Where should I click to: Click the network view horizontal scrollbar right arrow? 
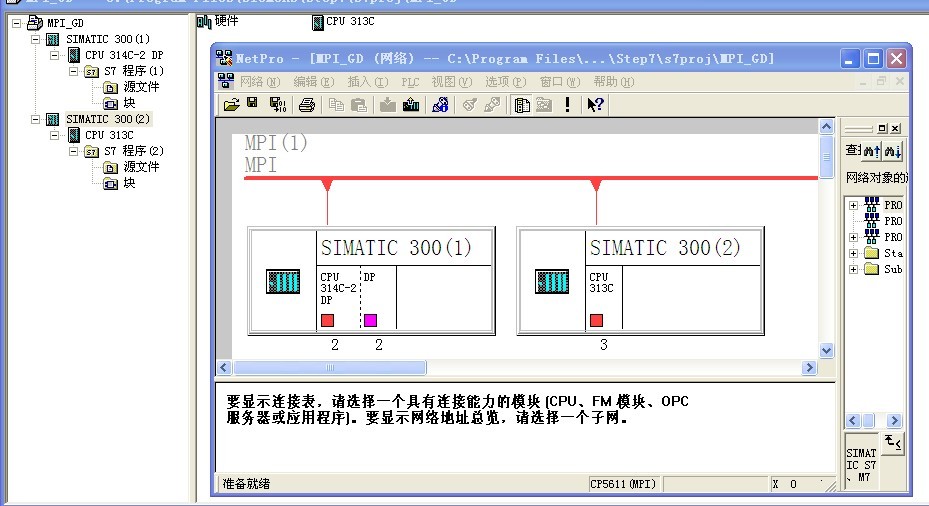(809, 368)
